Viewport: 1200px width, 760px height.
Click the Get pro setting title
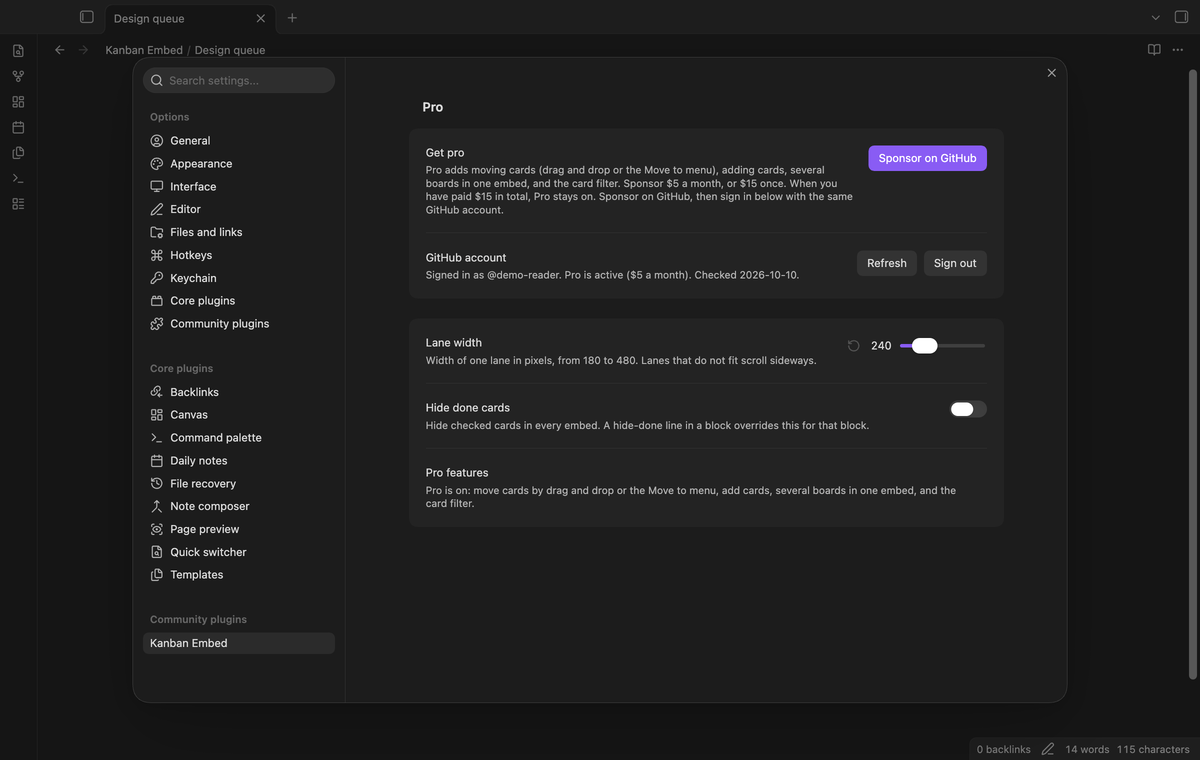(445, 153)
